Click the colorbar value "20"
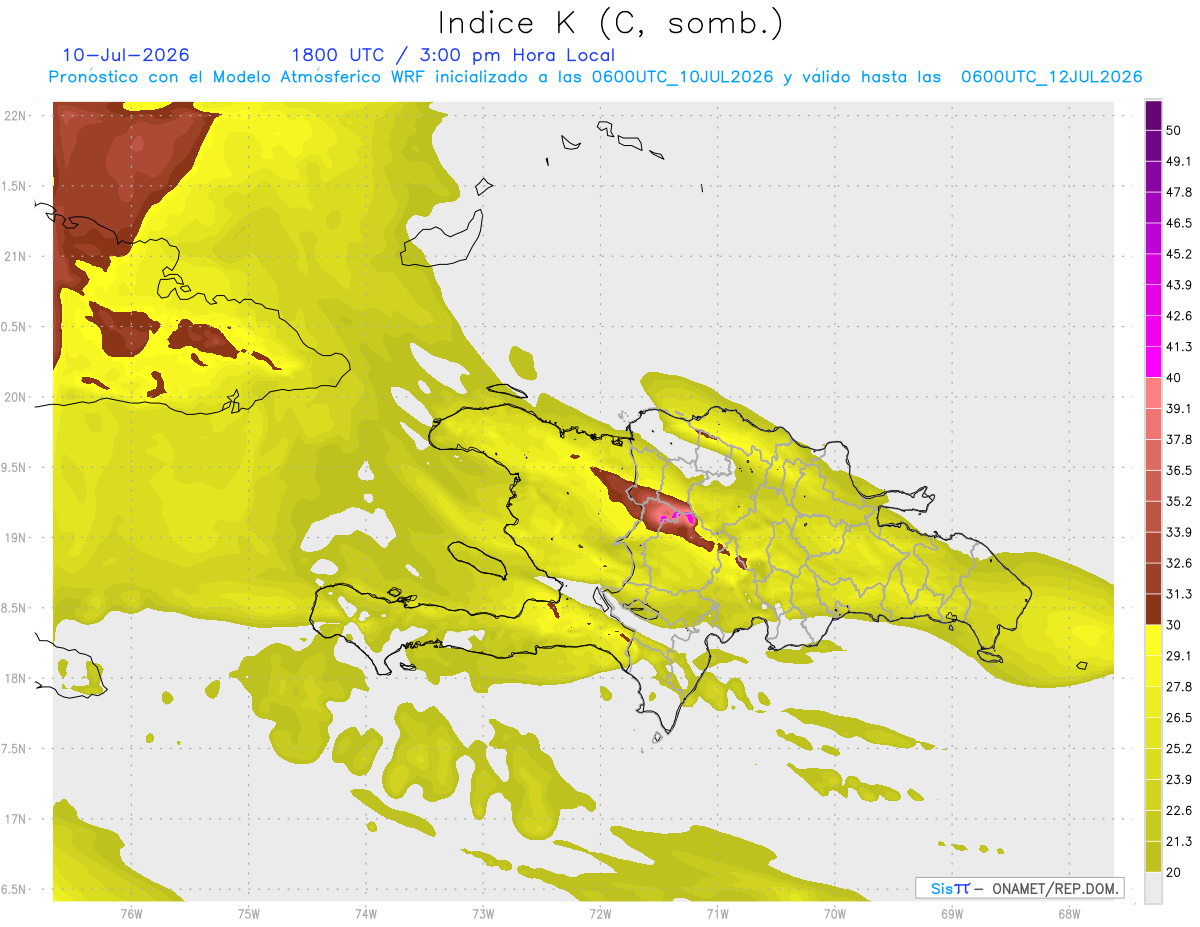 coord(1174,872)
